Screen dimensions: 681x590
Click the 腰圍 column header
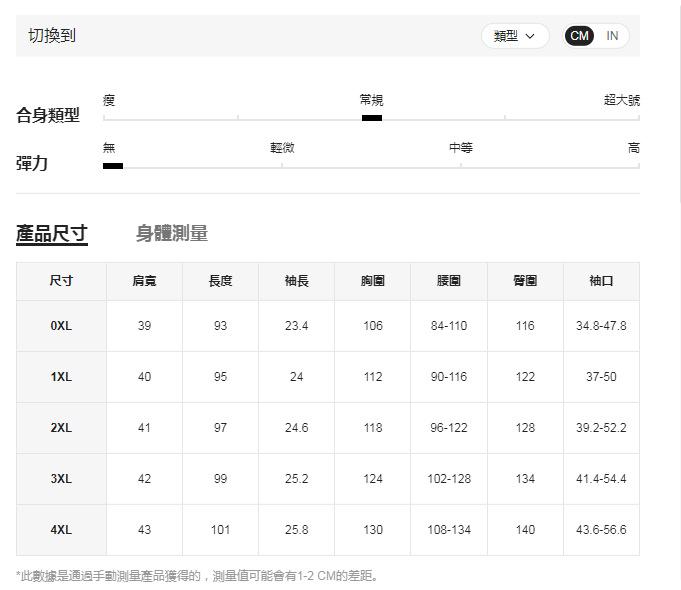pyautogui.click(x=449, y=281)
